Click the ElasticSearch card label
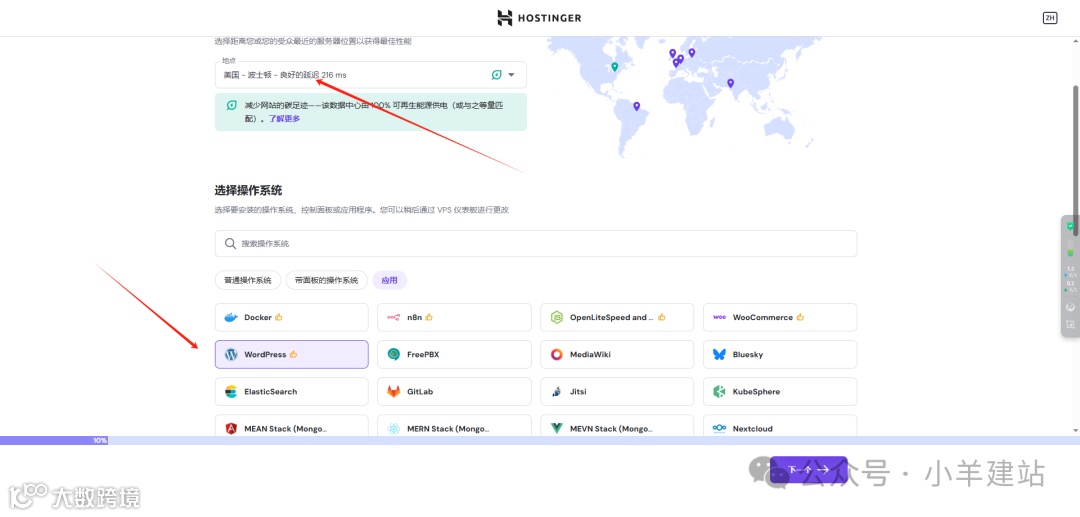Image resolution: width=1080 pixels, height=517 pixels. click(x=271, y=392)
